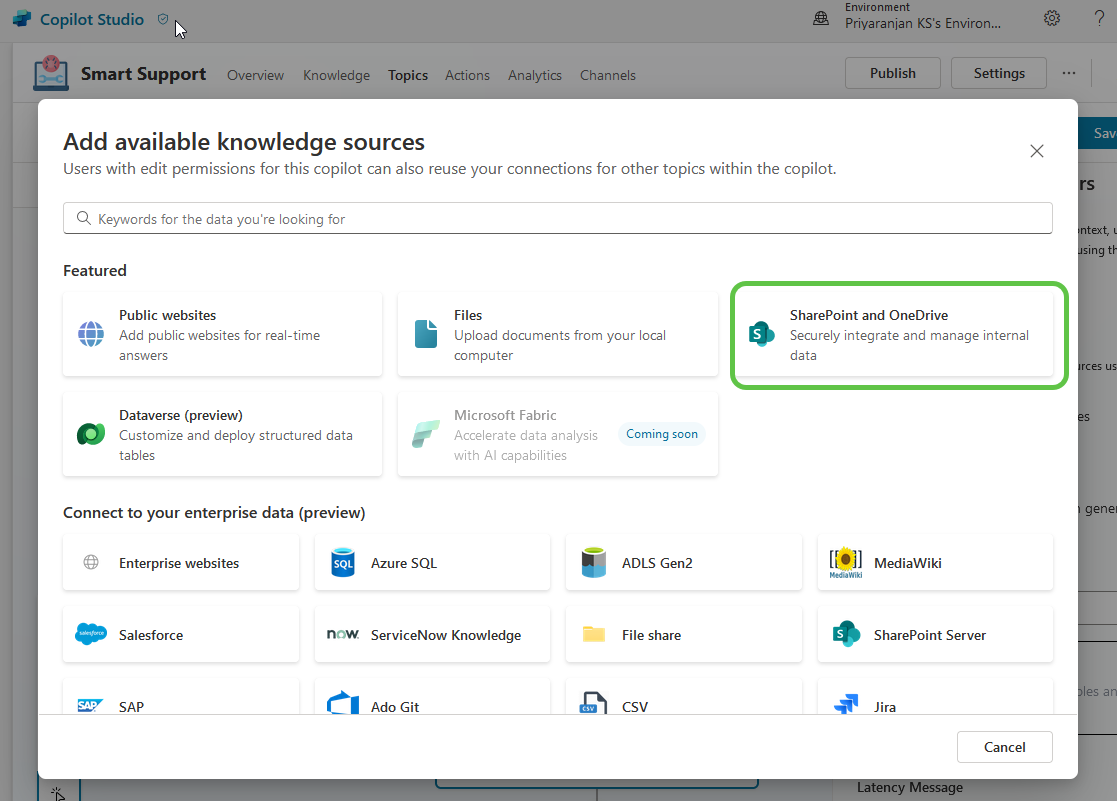The width and height of the screenshot is (1117, 801).
Task: Open the Analytics tab
Action: click(x=534, y=75)
